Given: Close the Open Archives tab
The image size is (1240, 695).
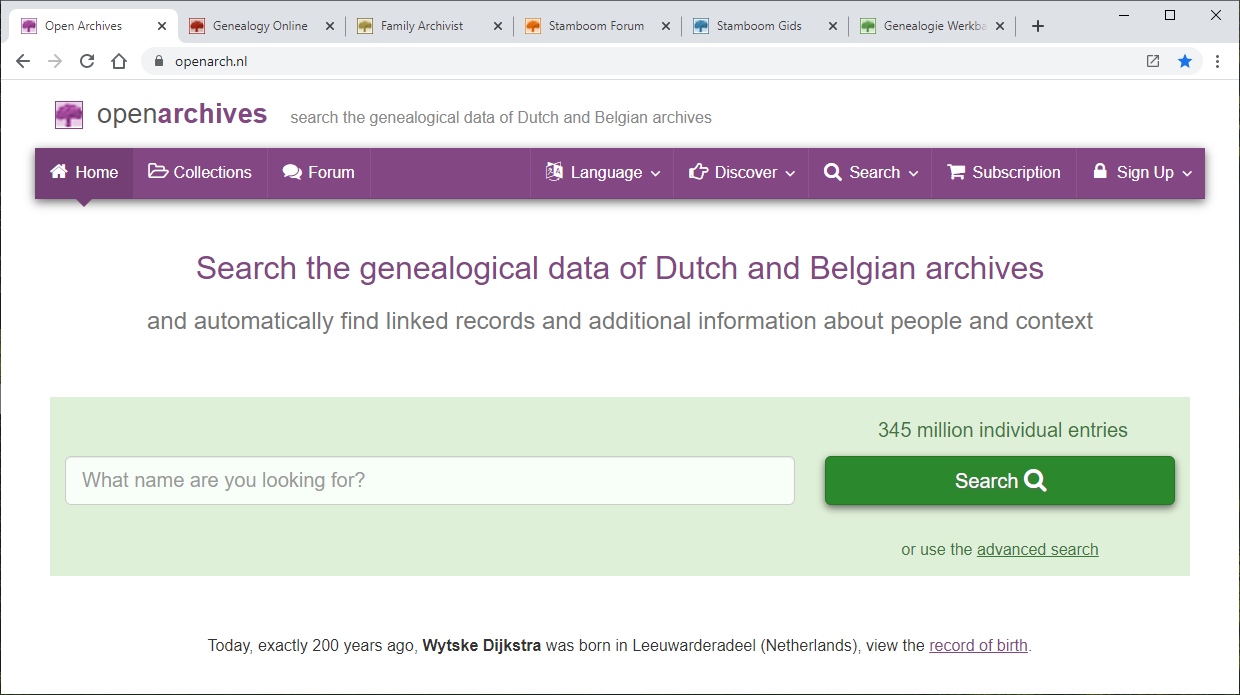Looking at the screenshot, I should pyautogui.click(x=162, y=26).
